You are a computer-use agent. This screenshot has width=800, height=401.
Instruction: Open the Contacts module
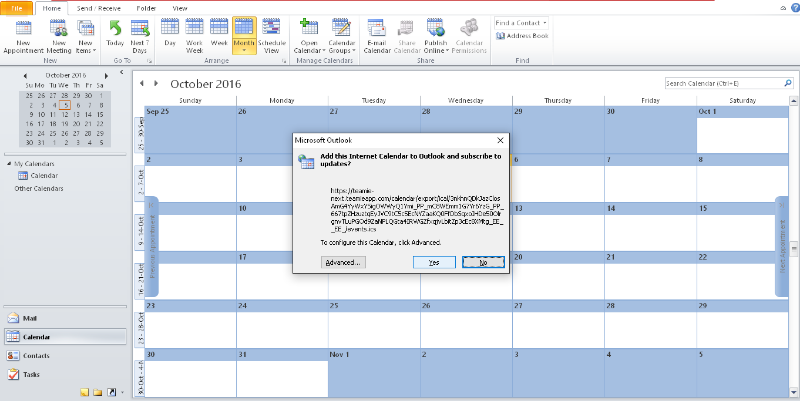pos(65,356)
